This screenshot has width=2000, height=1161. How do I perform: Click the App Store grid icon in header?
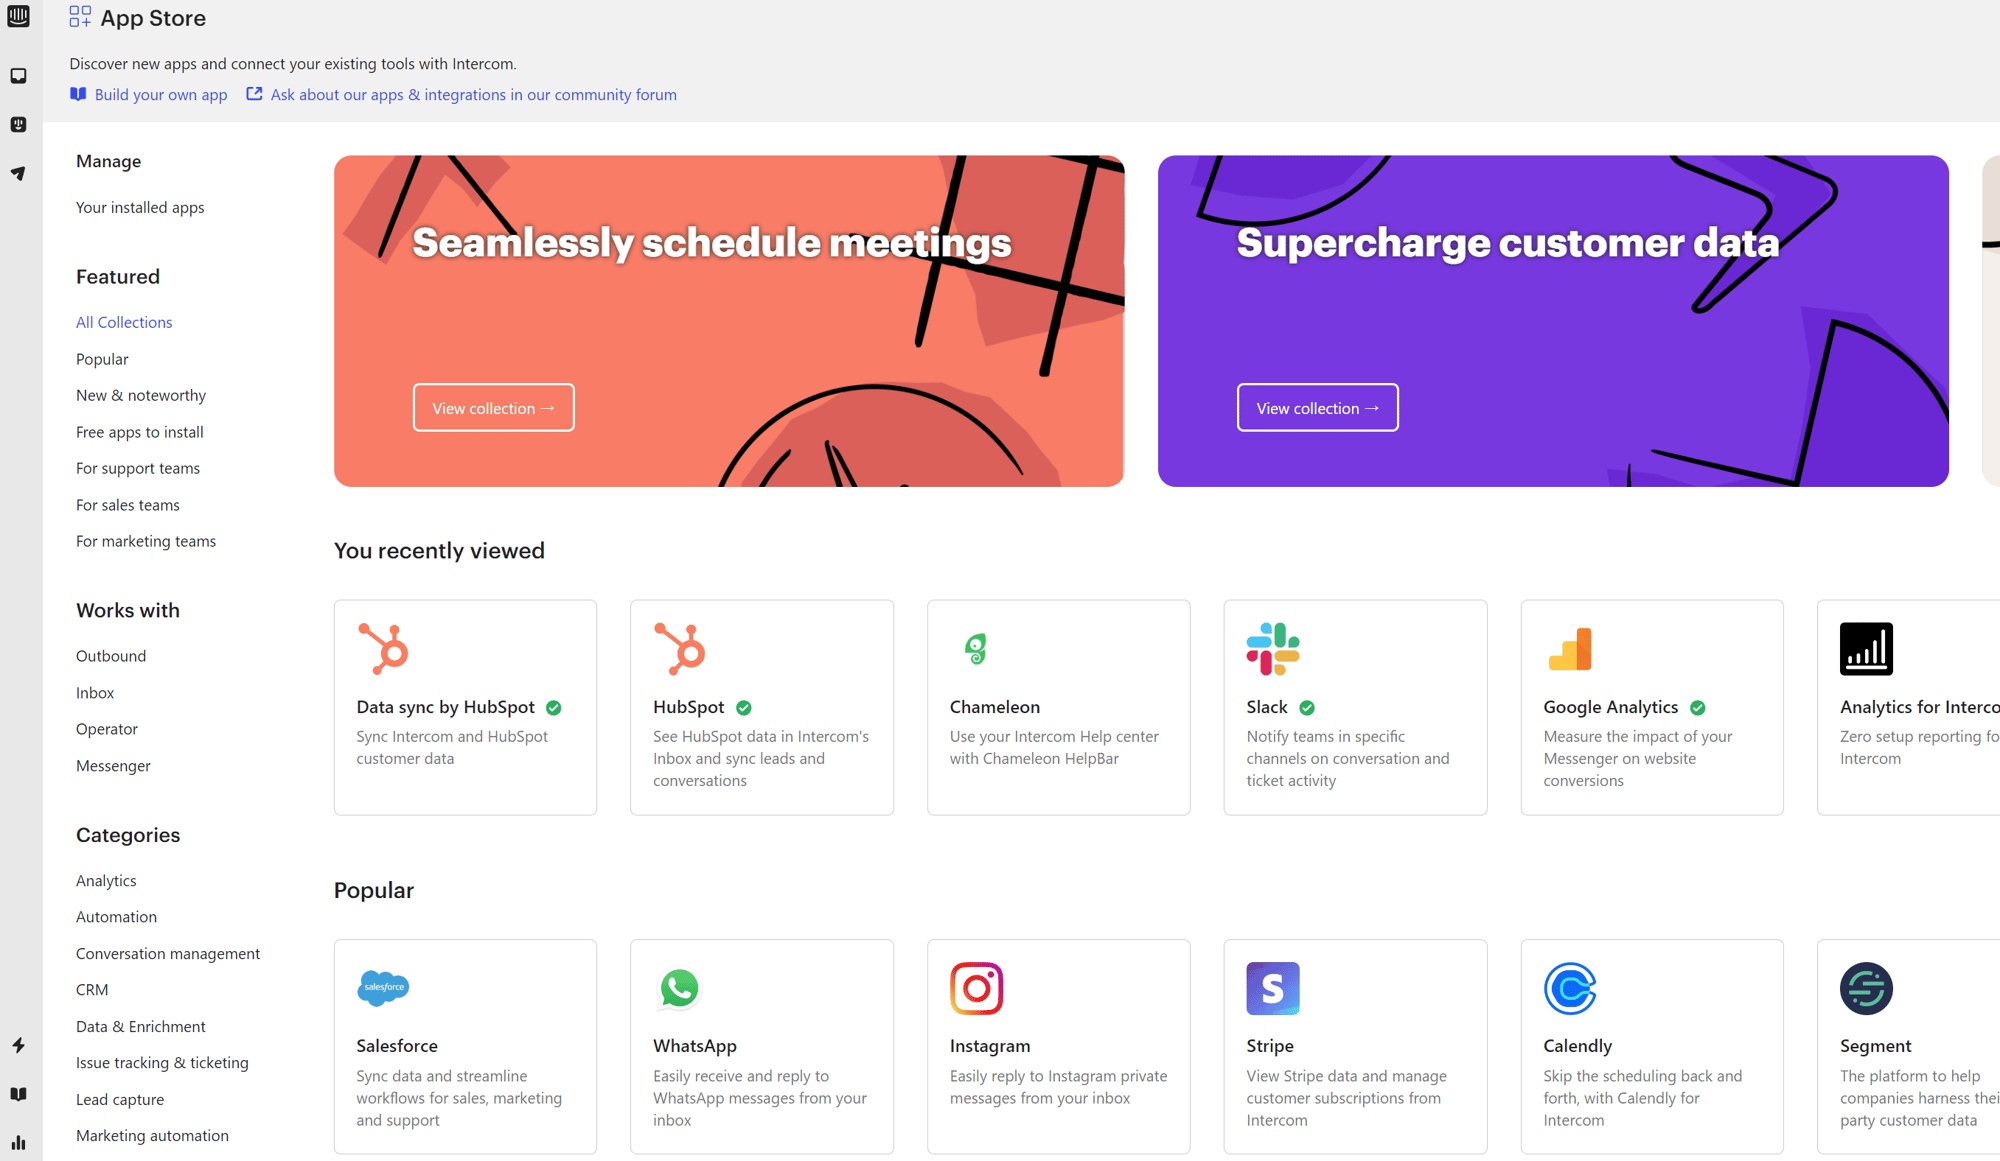80,17
